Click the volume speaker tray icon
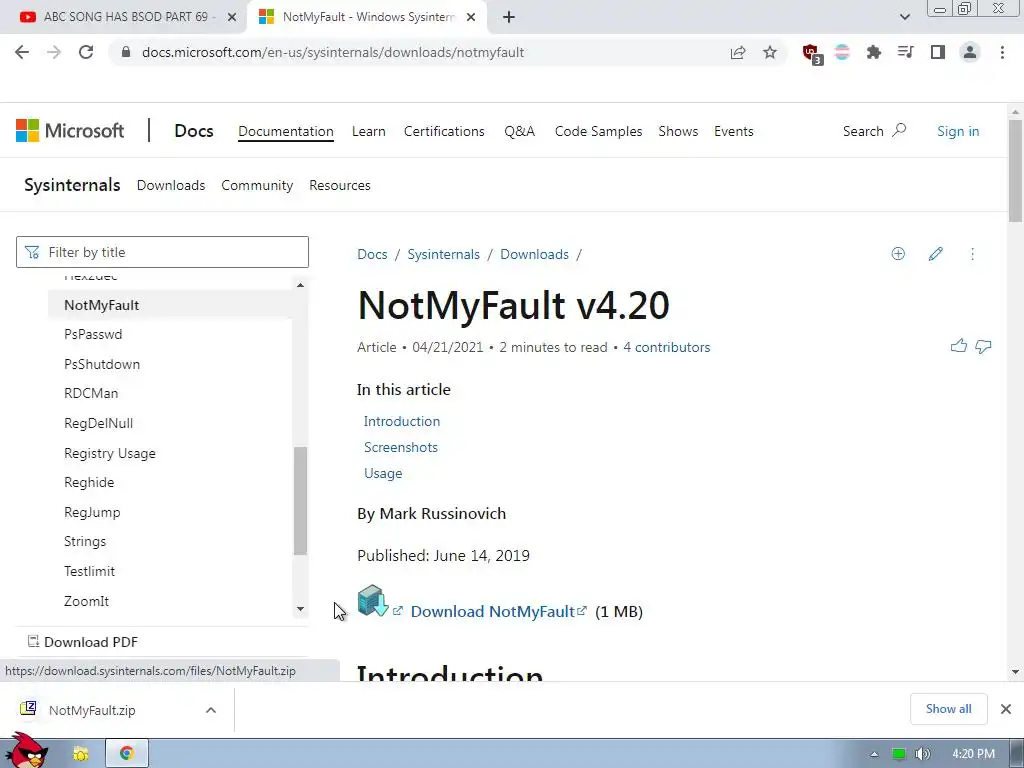Viewport: 1024px width, 768px height. click(x=923, y=754)
